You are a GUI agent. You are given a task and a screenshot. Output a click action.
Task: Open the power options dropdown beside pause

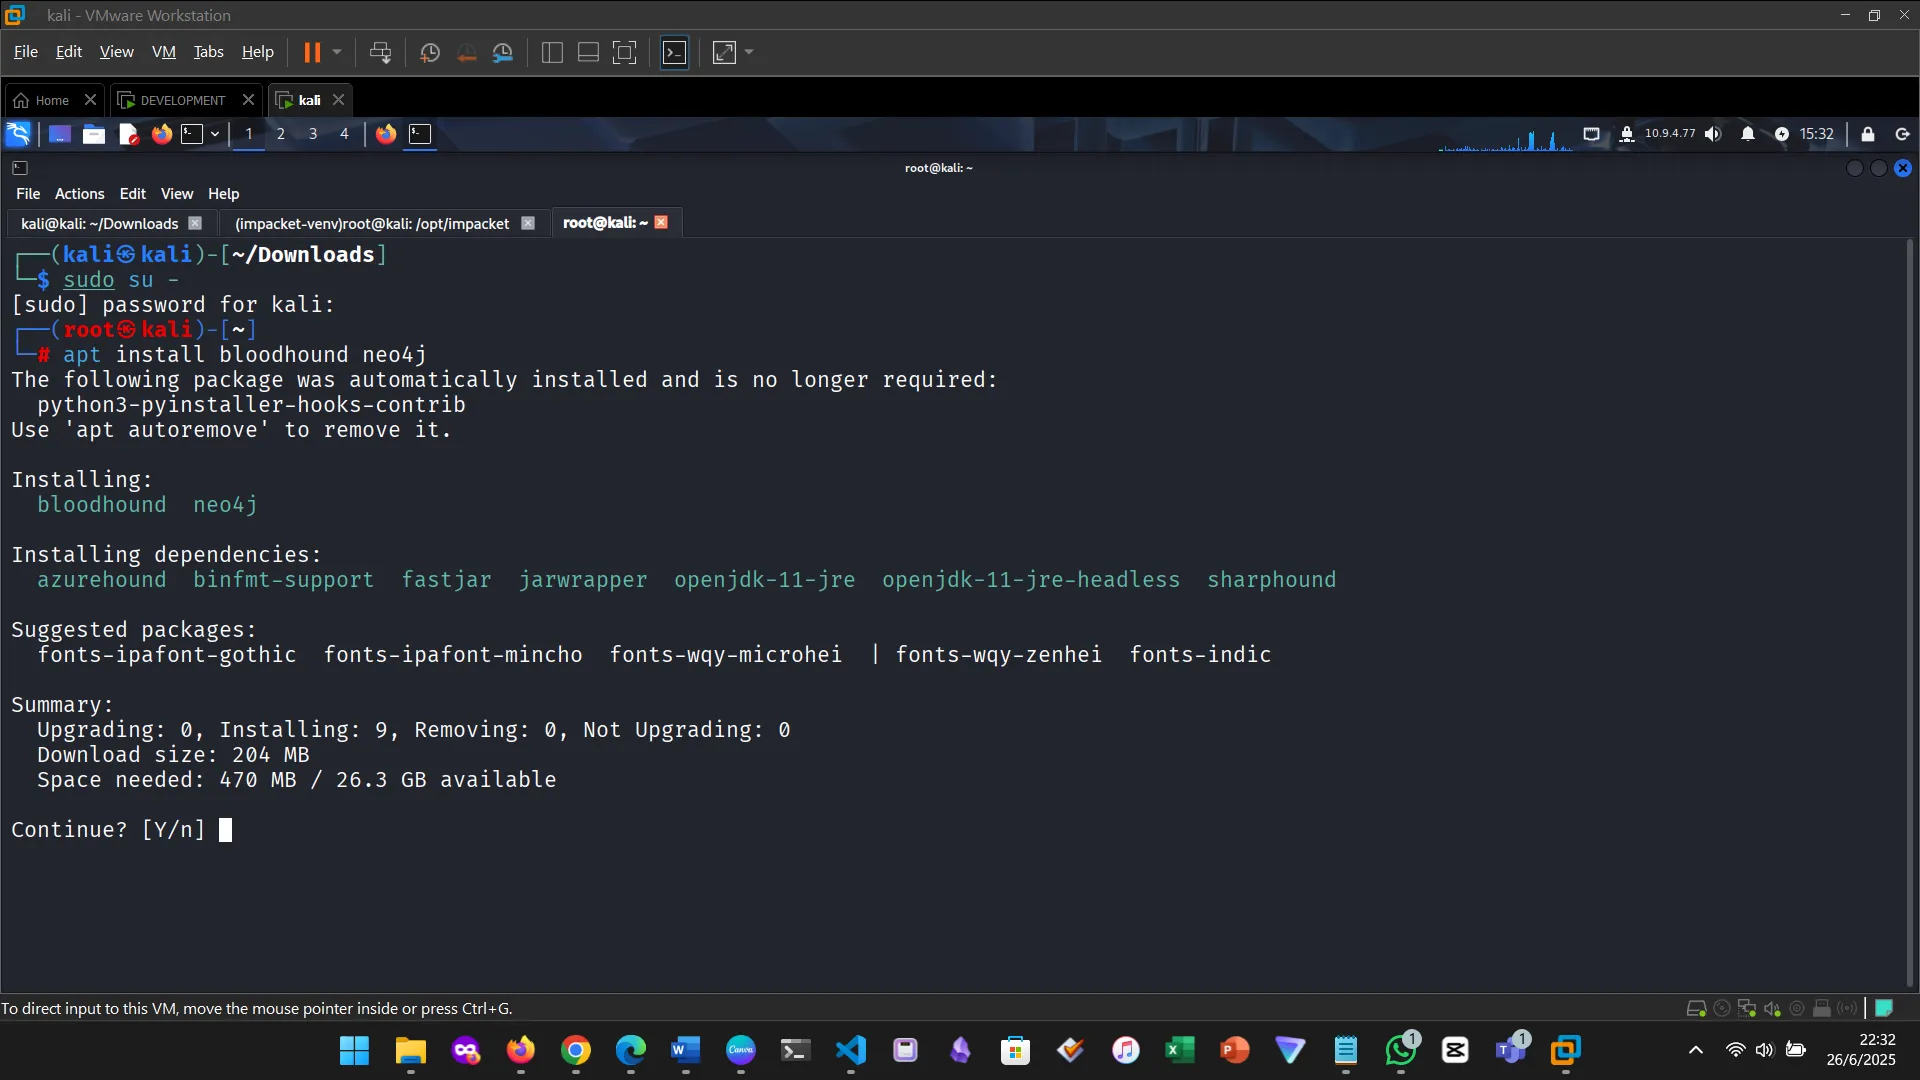pyautogui.click(x=337, y=52)
